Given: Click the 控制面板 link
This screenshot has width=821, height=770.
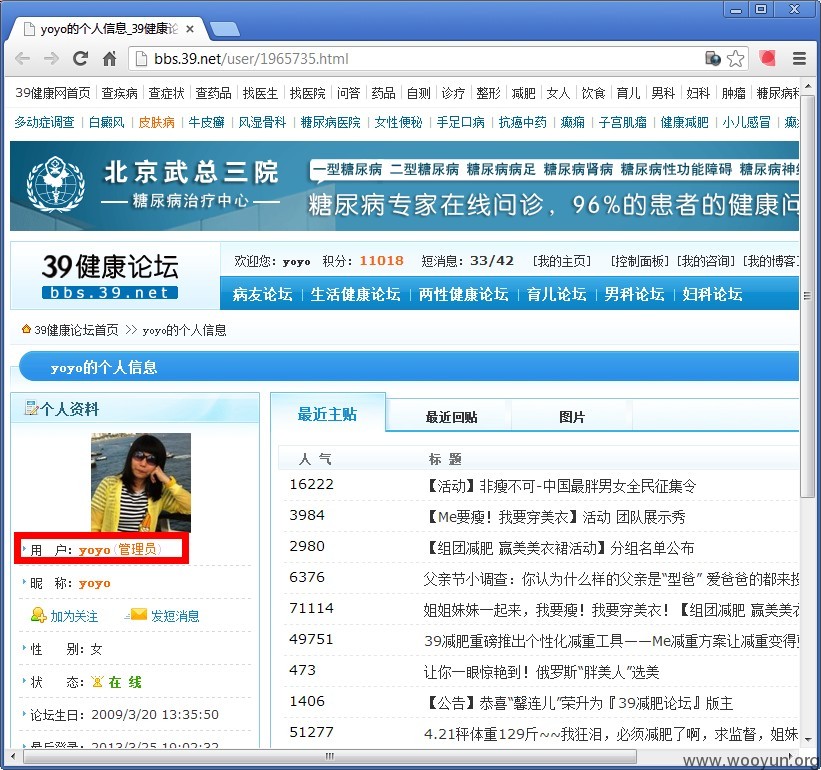Looking at the screenshot, I should (x=640, y=261).
